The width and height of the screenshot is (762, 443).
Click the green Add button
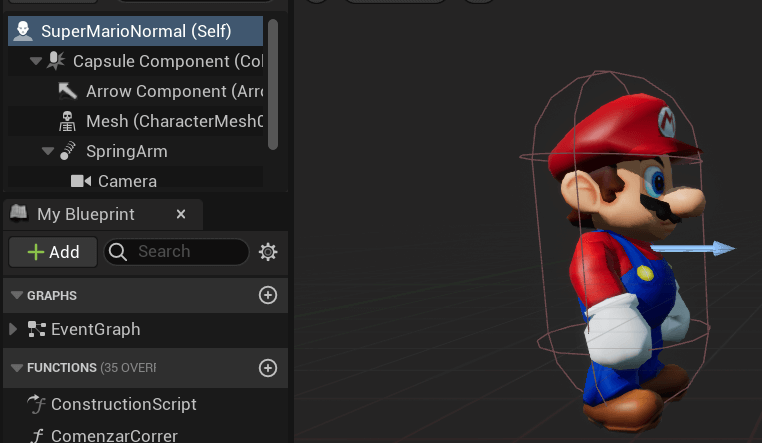[53, 252]
